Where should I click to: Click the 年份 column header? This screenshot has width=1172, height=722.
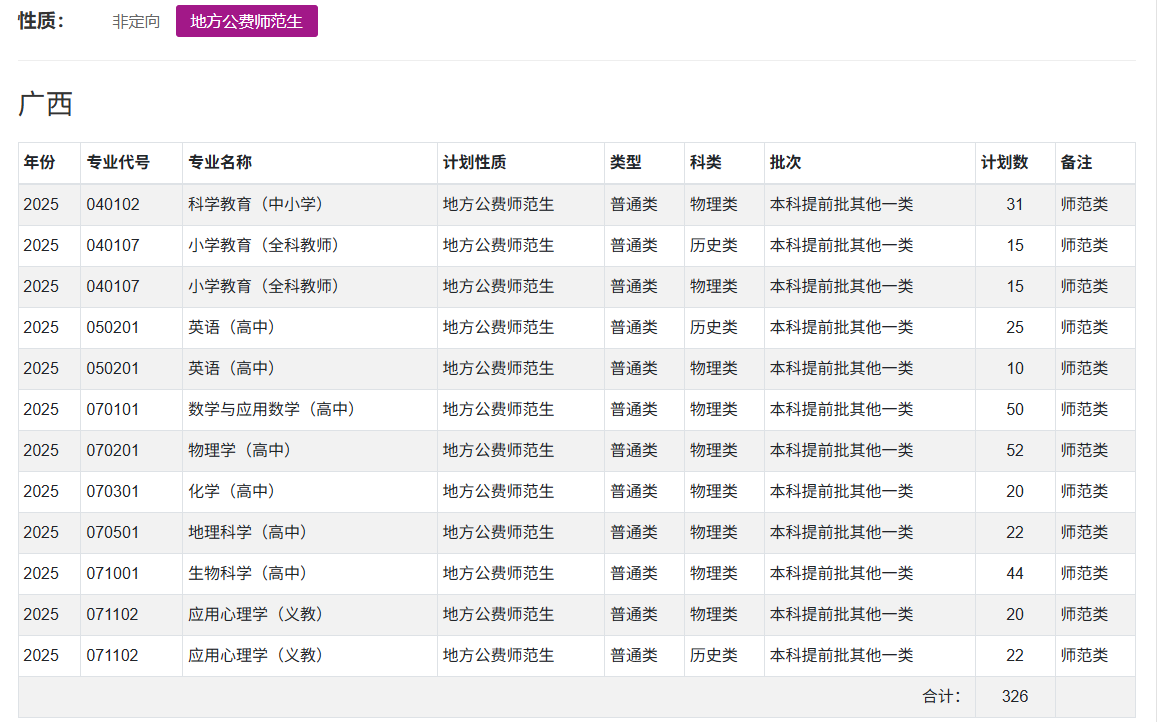(x=40, y=163)
